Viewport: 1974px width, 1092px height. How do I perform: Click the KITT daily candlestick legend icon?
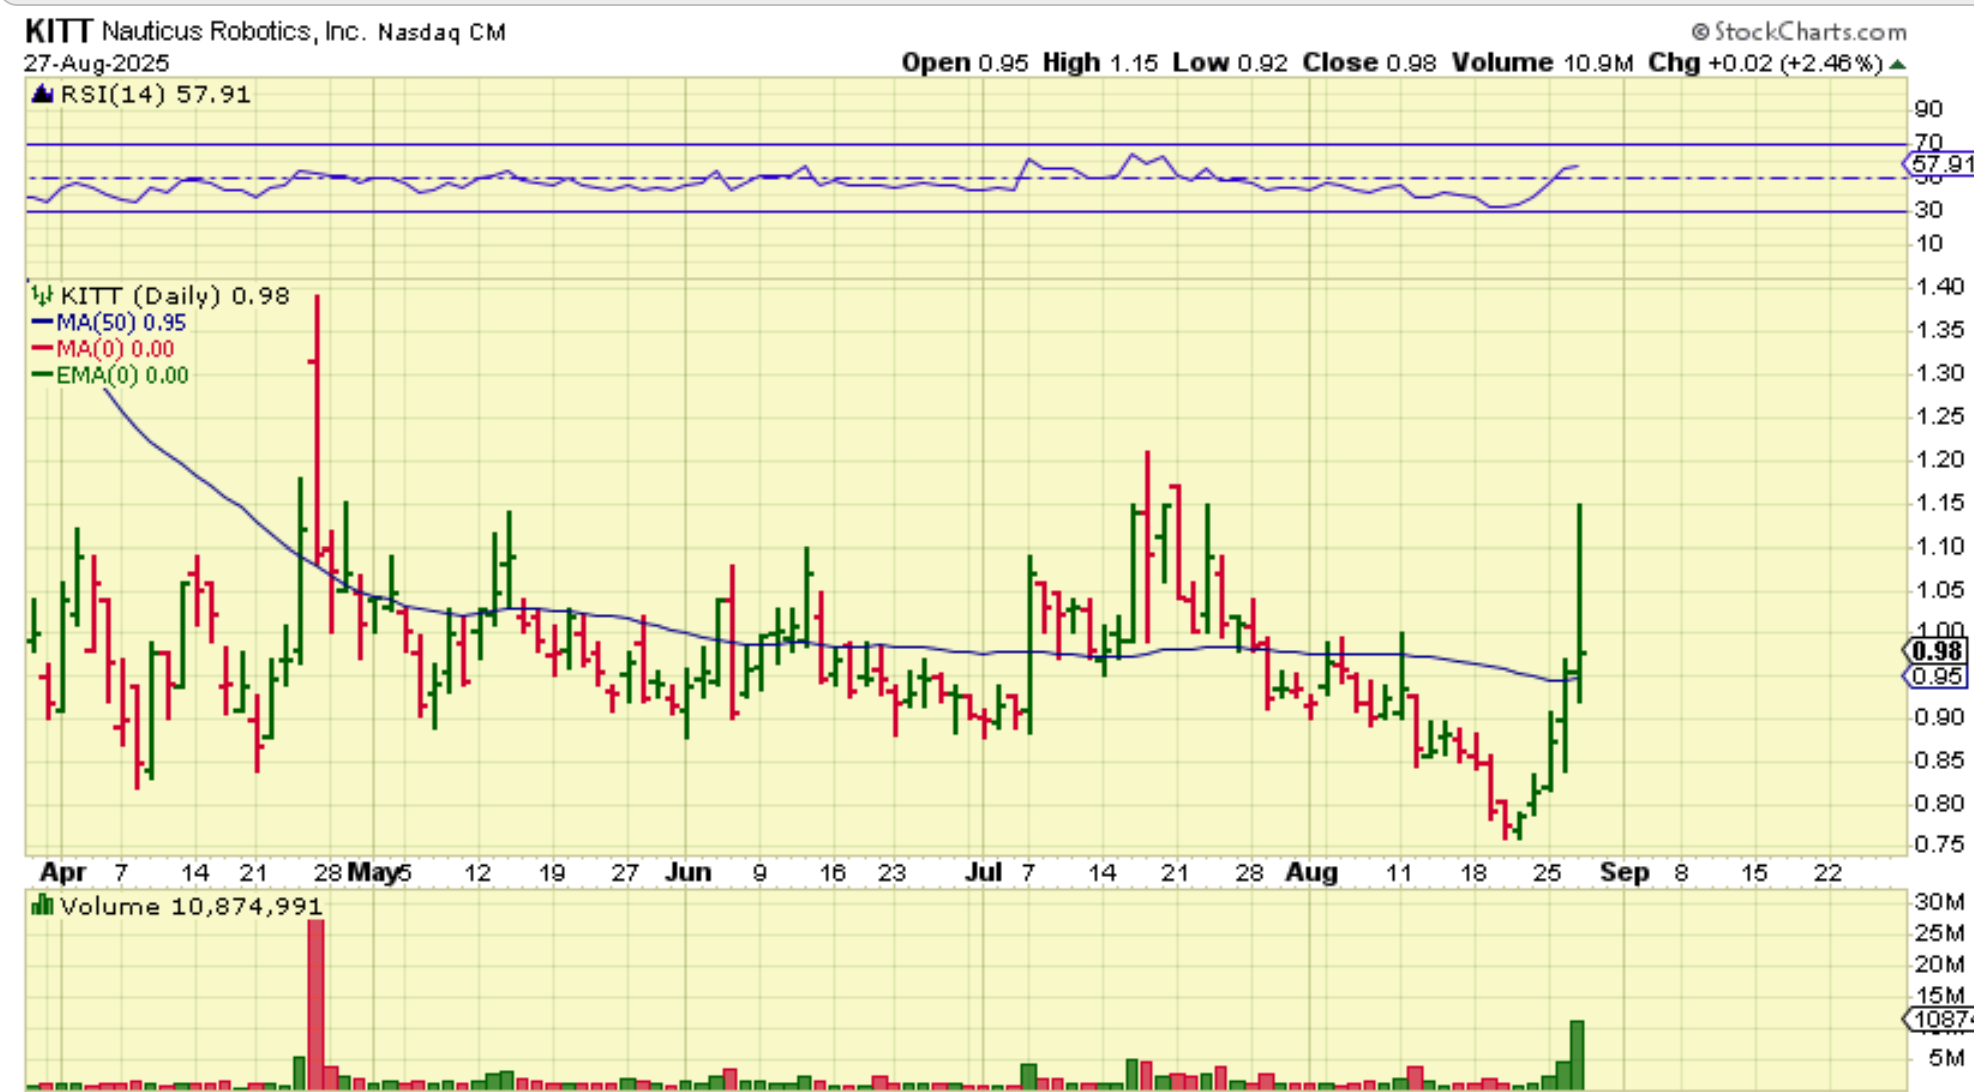41,296
